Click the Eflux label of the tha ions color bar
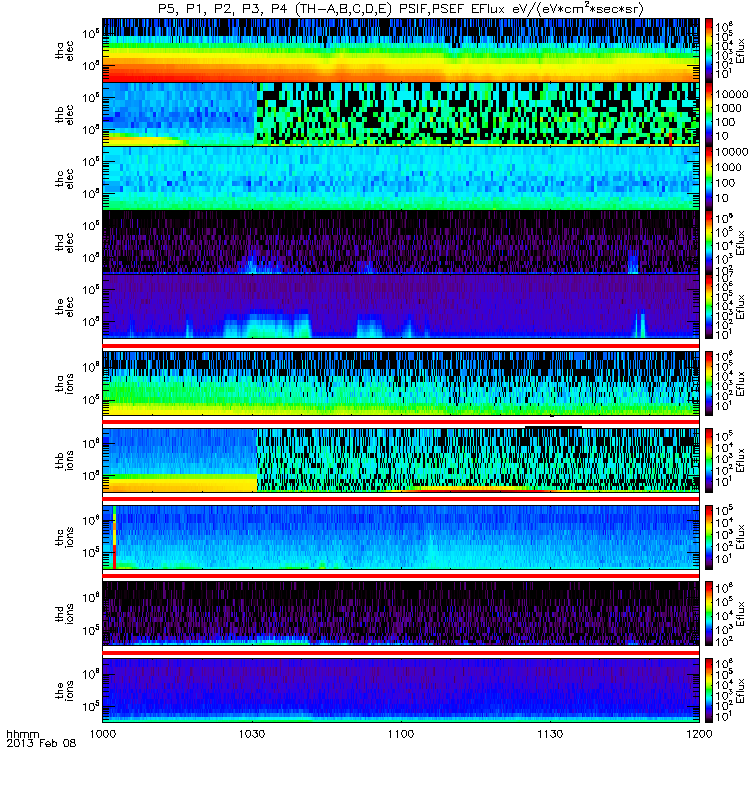 tap(741, 384)
